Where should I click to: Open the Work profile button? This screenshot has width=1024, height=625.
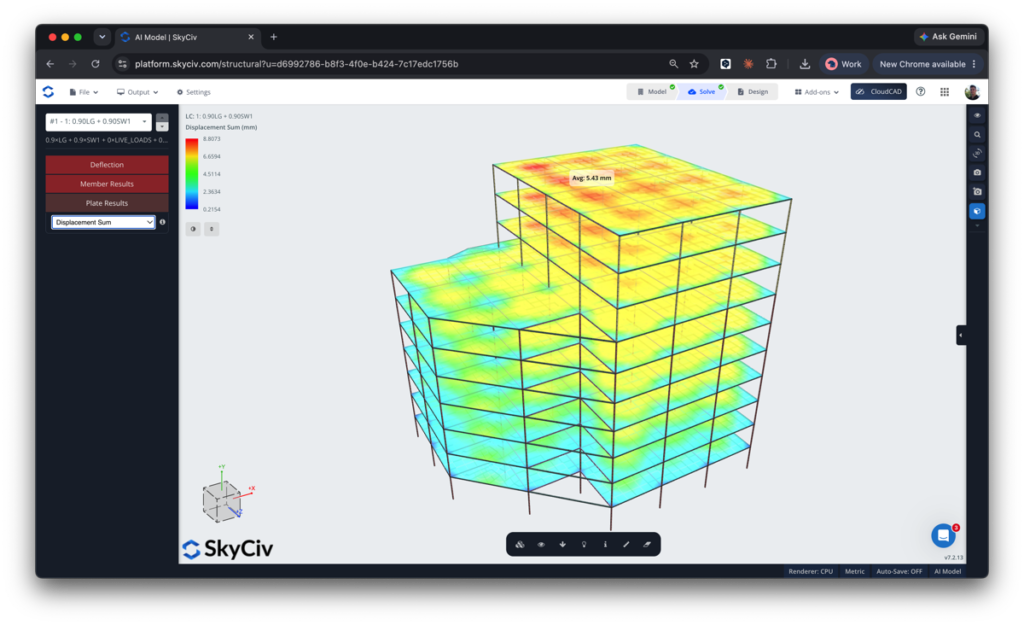pos(843,64)
